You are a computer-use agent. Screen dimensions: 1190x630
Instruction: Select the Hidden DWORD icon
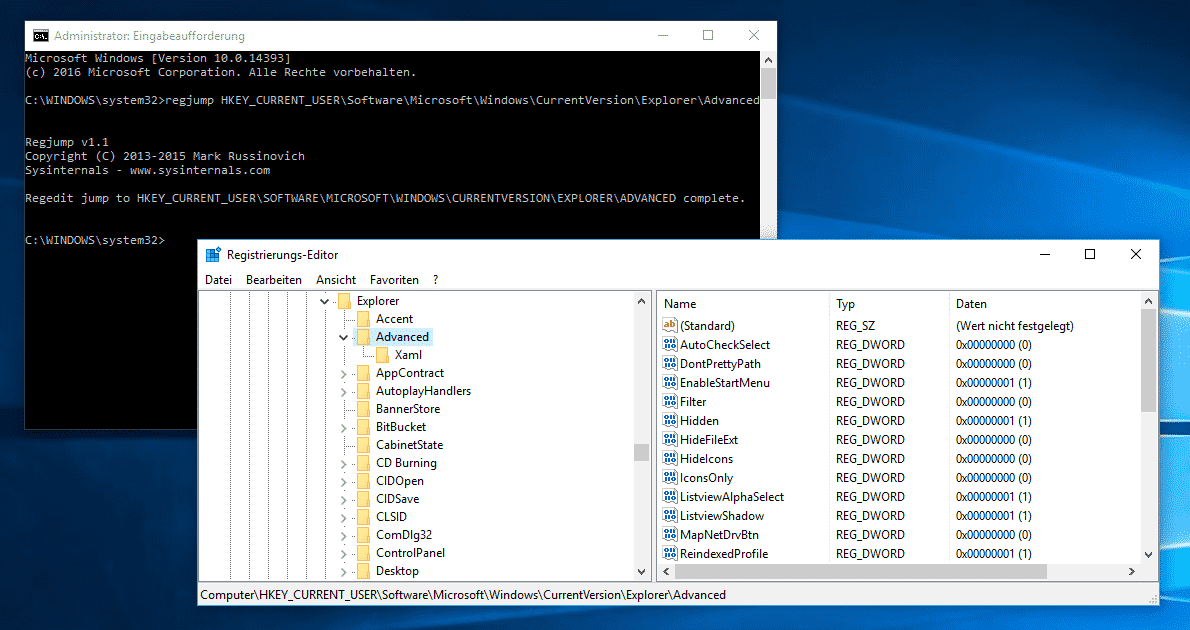click(669, 420)
